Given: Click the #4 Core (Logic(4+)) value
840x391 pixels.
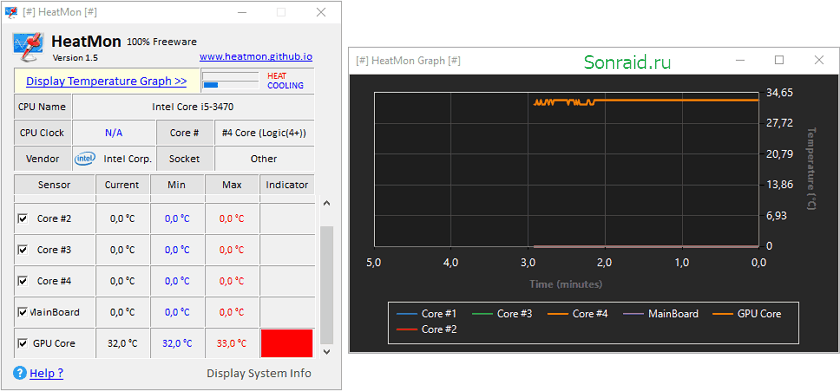Looking at the screenshot, I should click(264, 133).
